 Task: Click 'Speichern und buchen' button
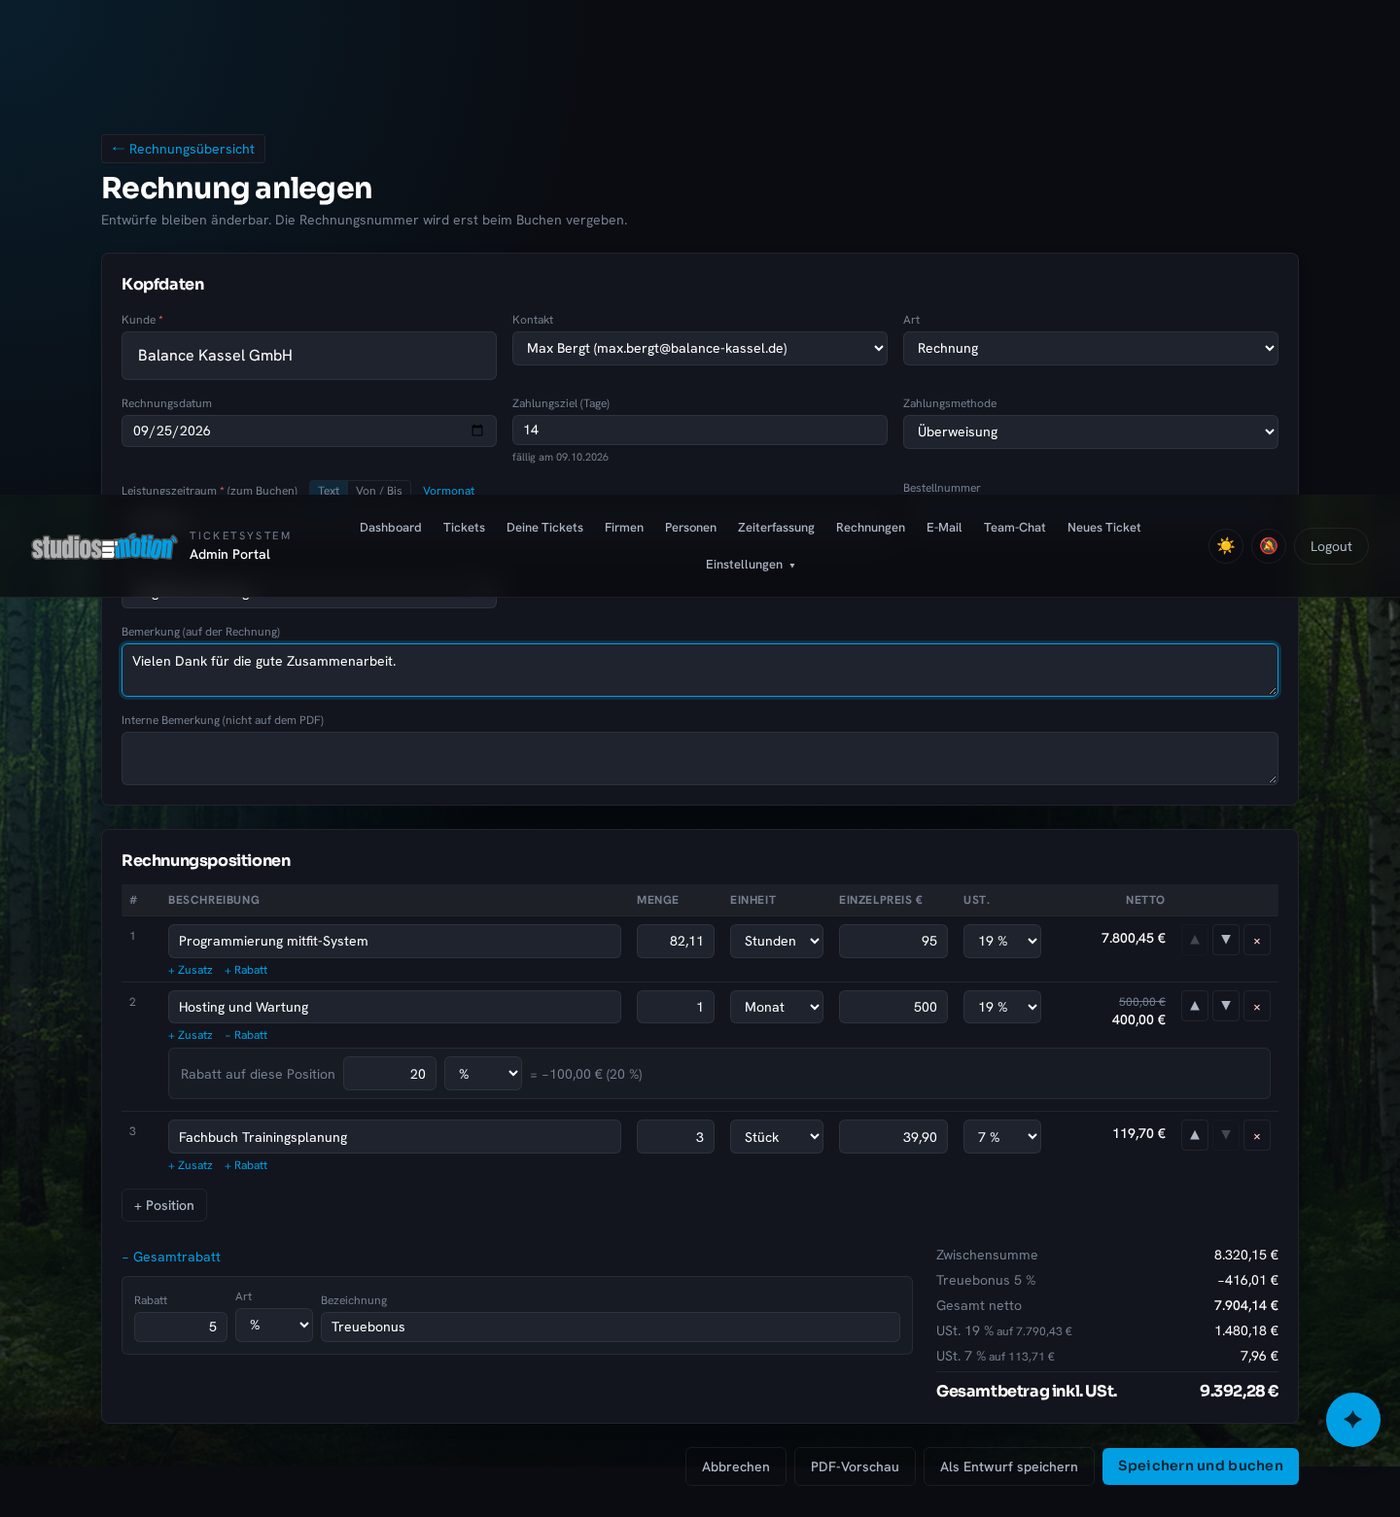tap(1200, 1466)
